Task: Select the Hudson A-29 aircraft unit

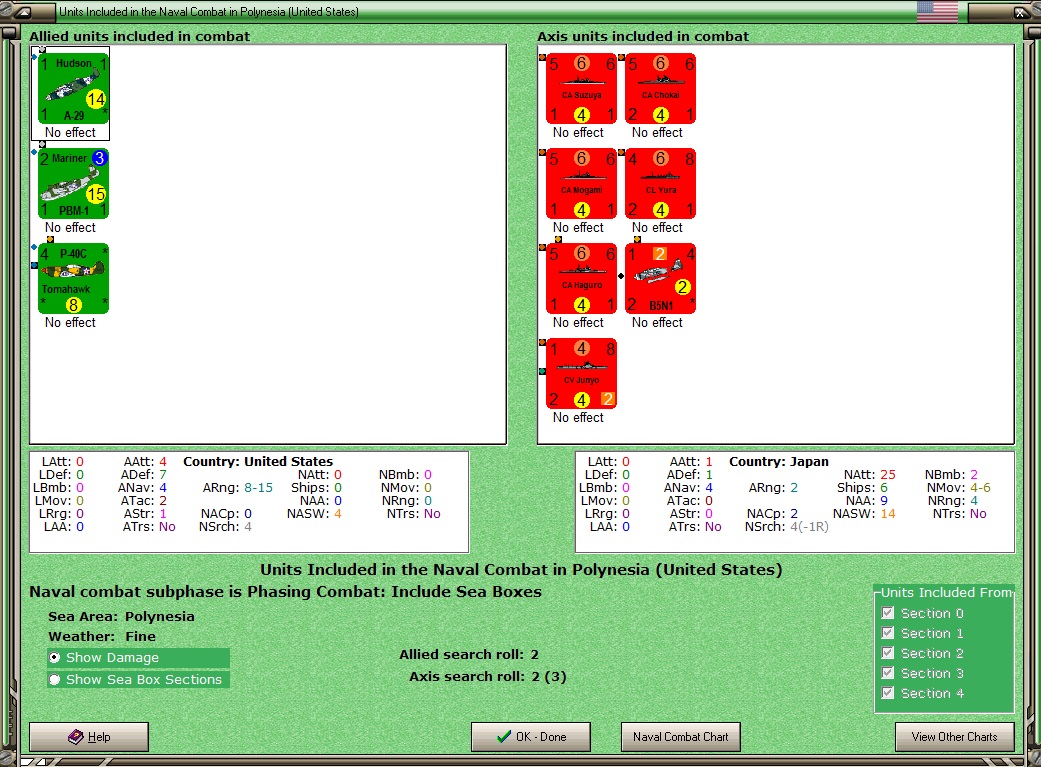Action: [73, 88]
